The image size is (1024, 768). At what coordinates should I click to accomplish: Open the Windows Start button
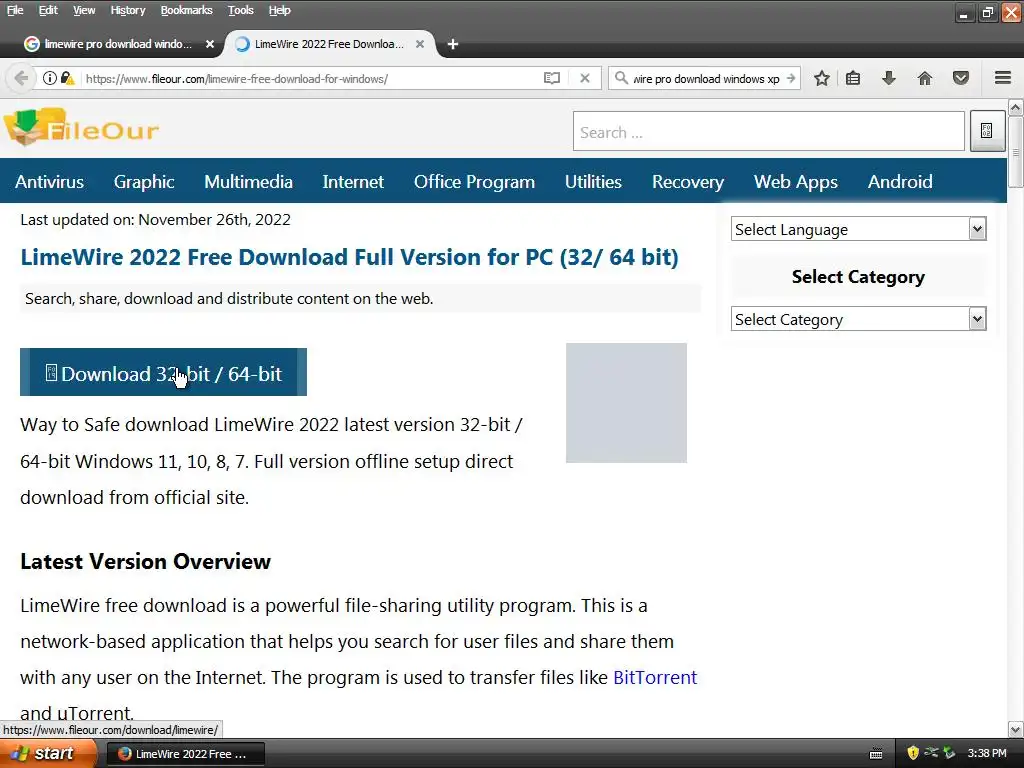point(47,754)
